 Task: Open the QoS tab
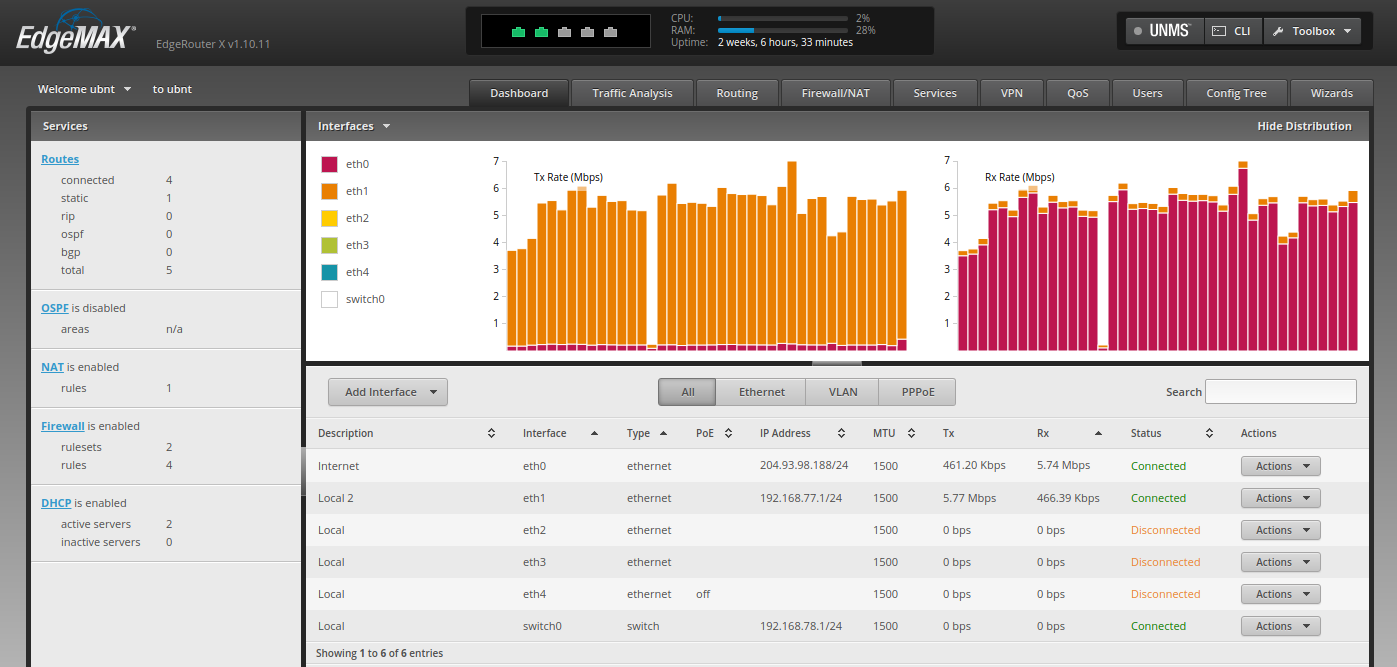[x=1077, y=93]
